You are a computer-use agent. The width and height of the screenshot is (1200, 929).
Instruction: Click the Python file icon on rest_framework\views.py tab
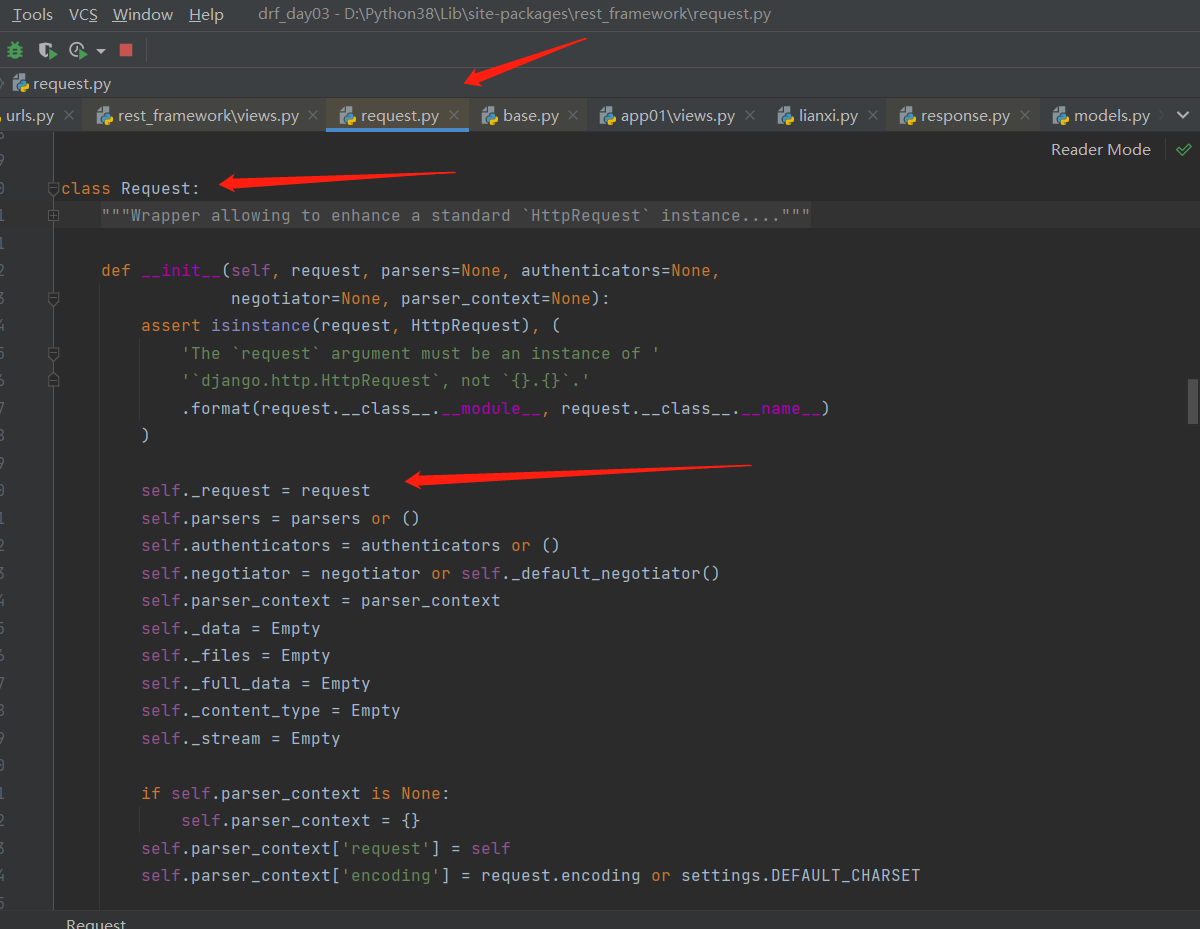104,116
